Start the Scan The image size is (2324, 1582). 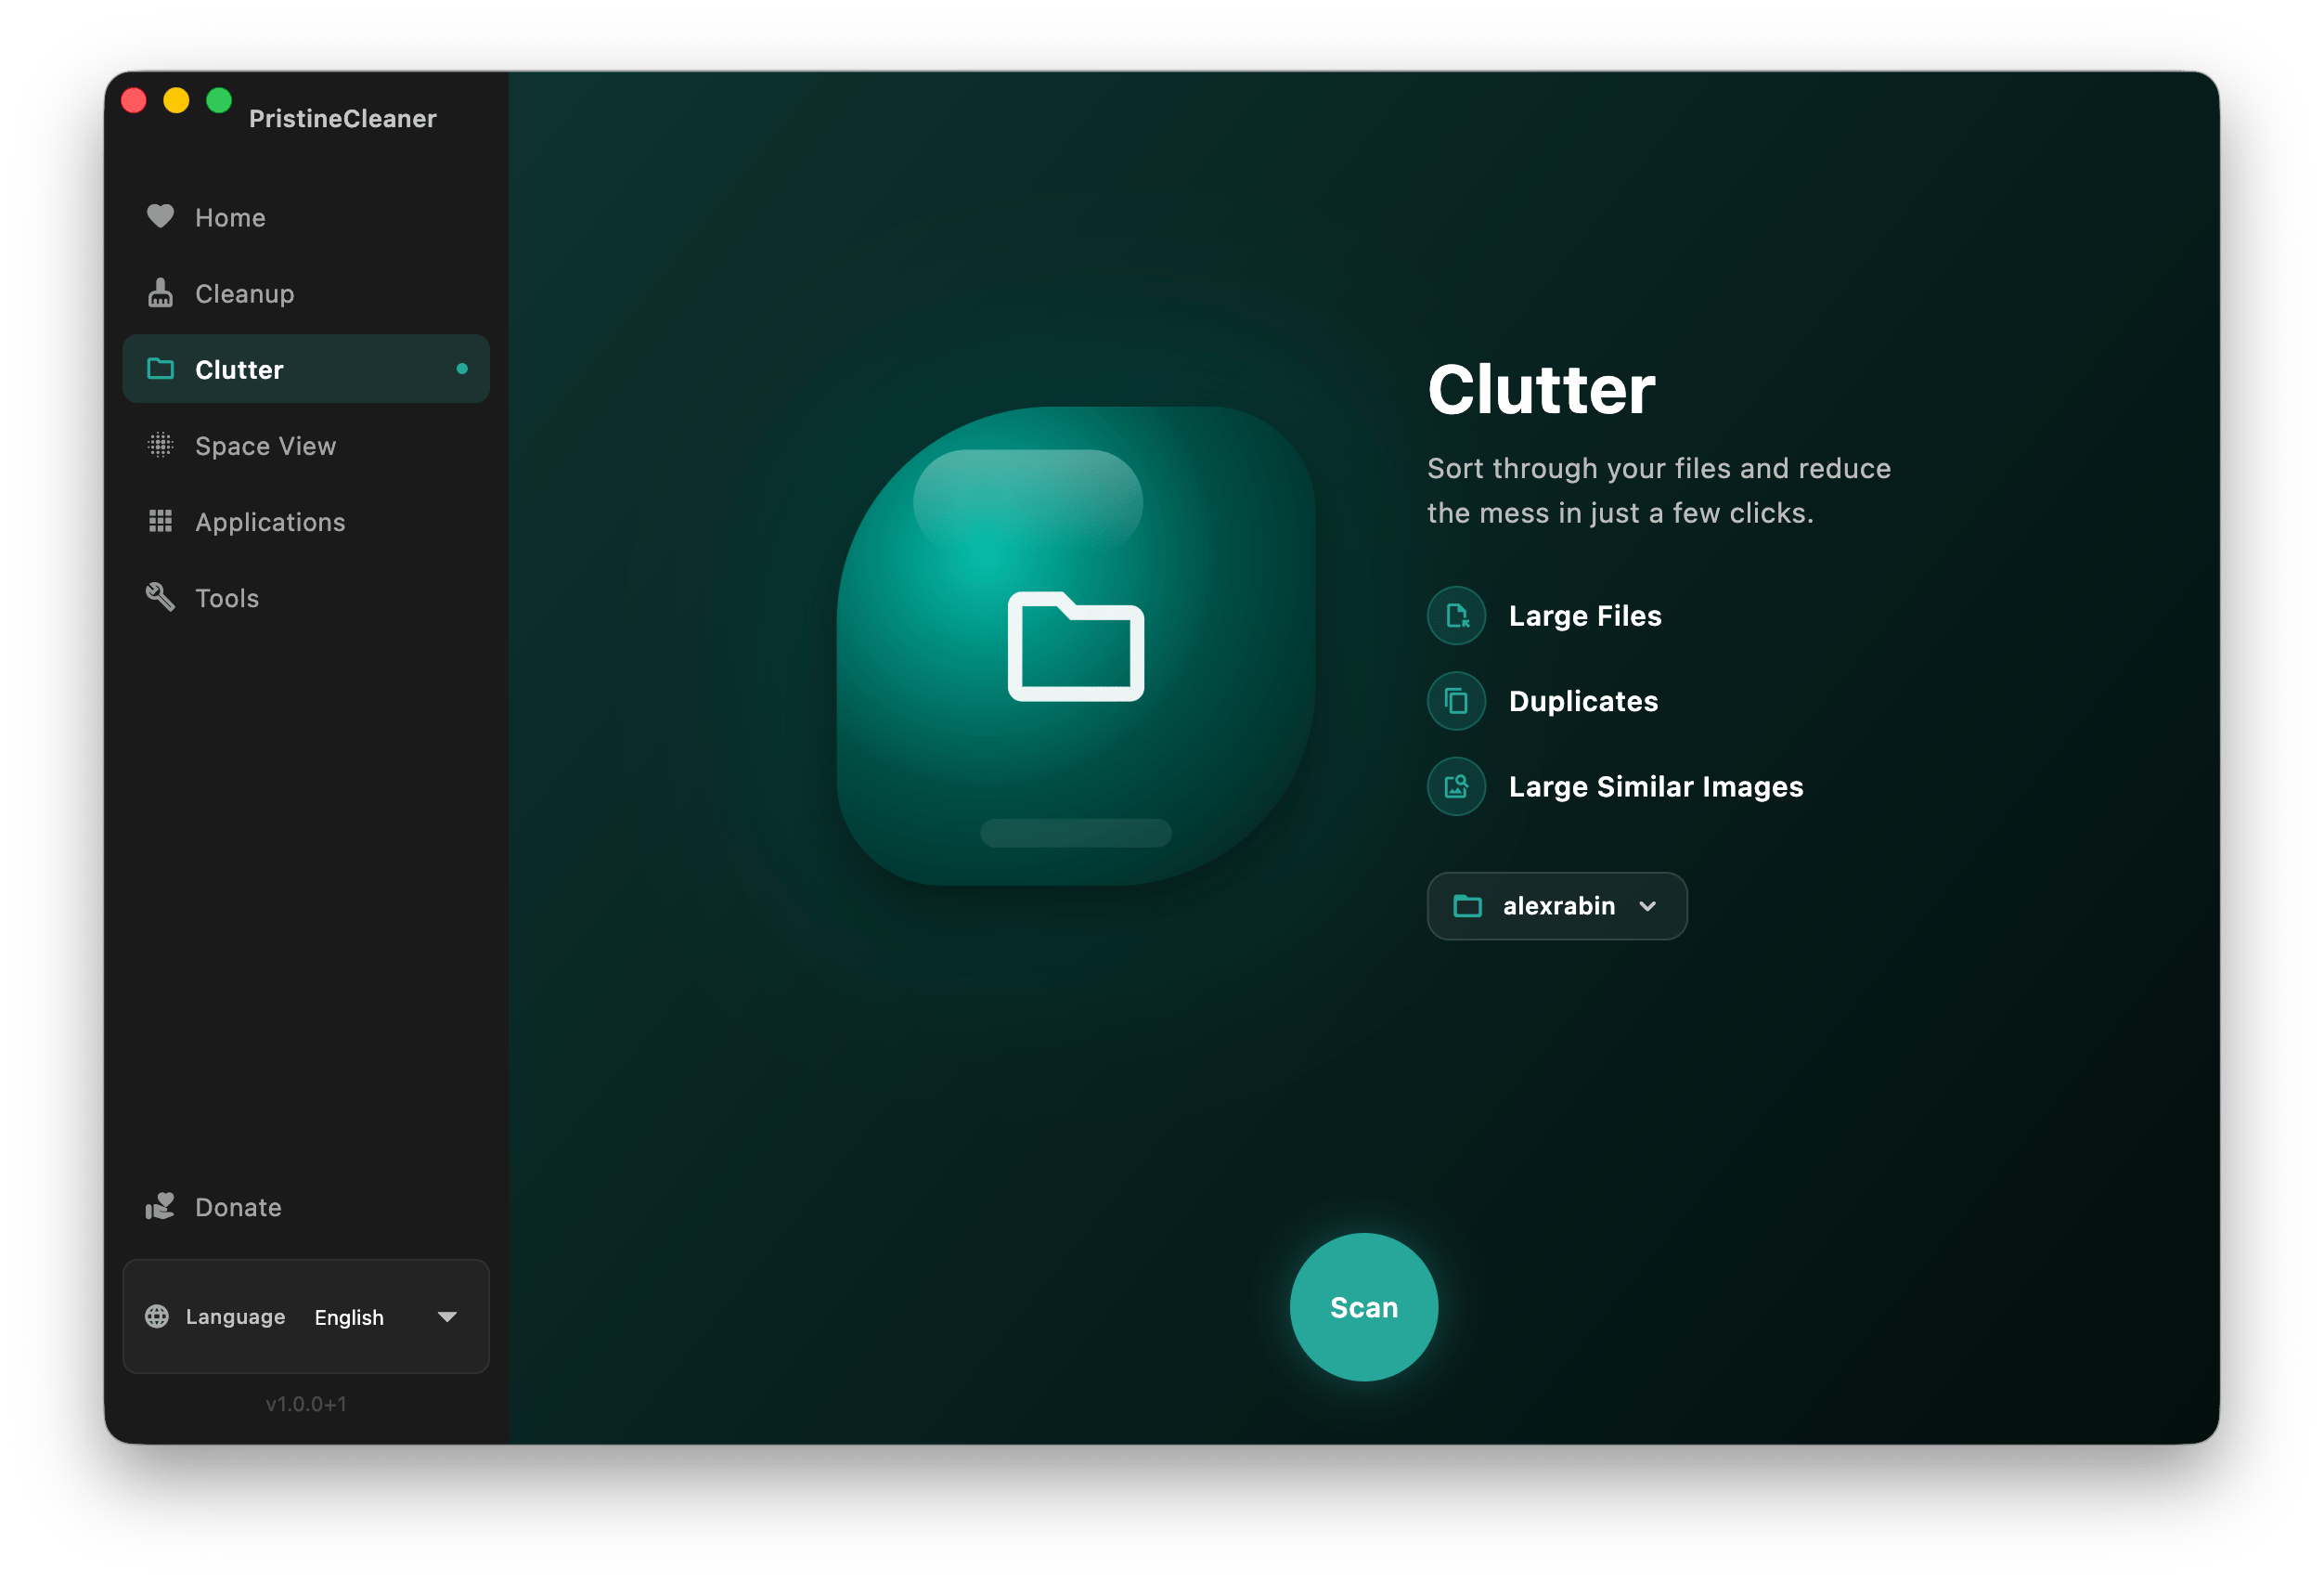[1364, 1307]
